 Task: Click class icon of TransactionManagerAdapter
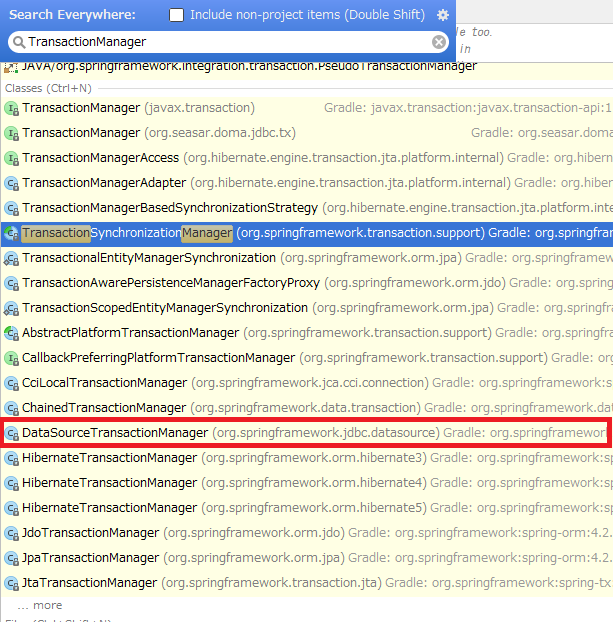tap(12, 183)
